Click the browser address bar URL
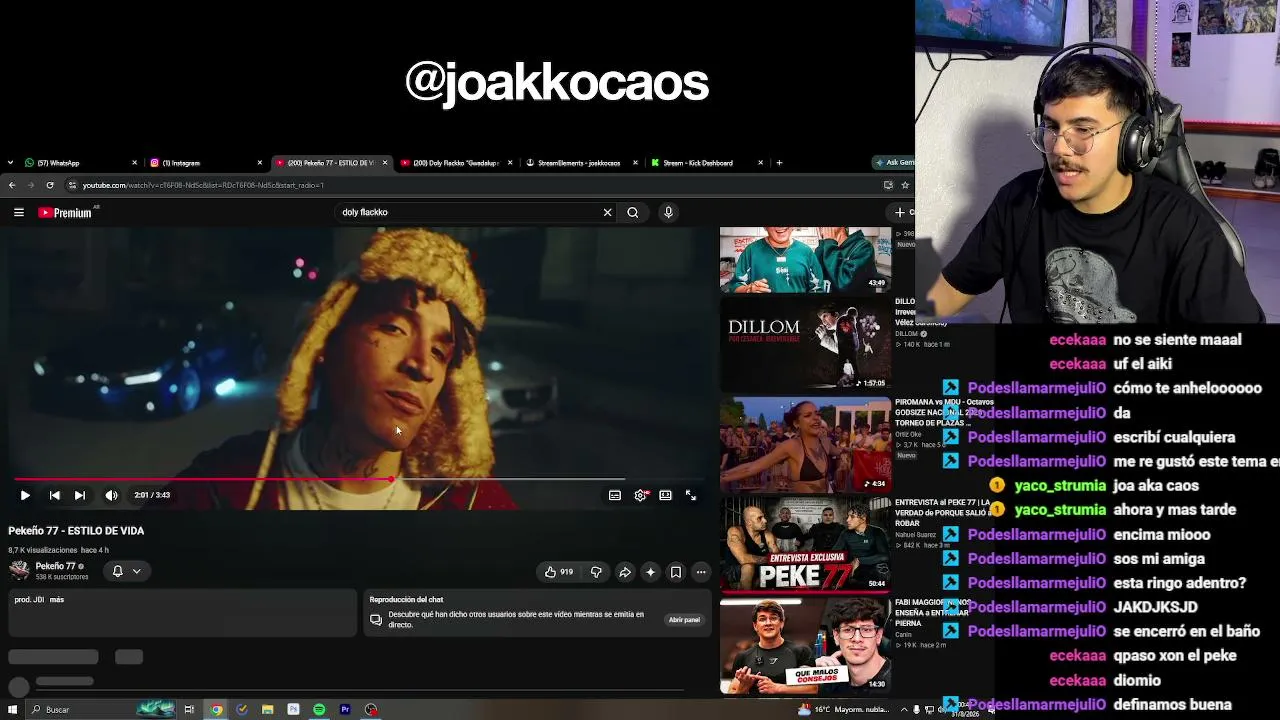 point(203,185)
